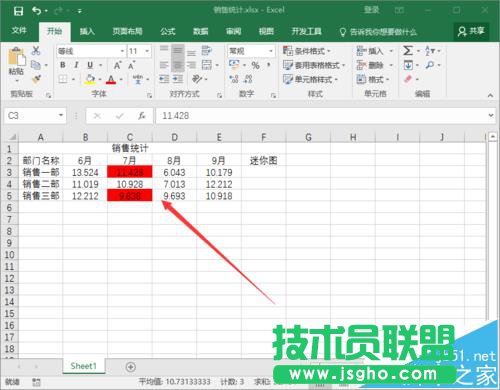Viewport: 500px width, 390px height.
Task: Click the Tell Me search box
Action: click(x=378, y=32)
